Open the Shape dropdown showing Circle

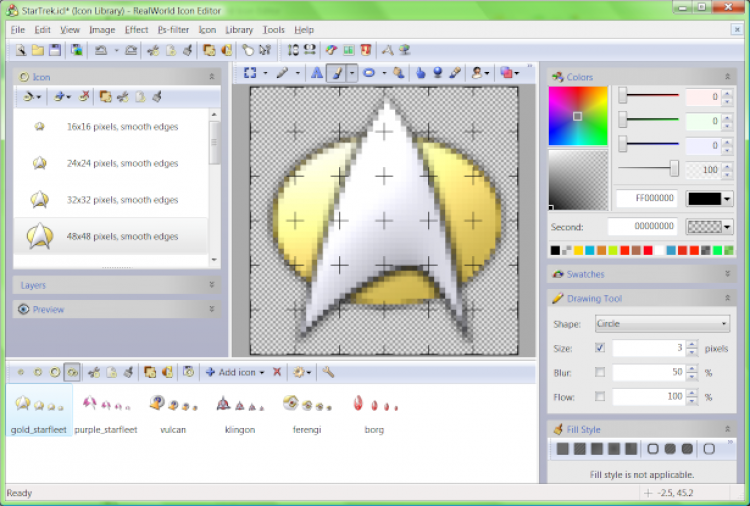(x=662, y=324)
